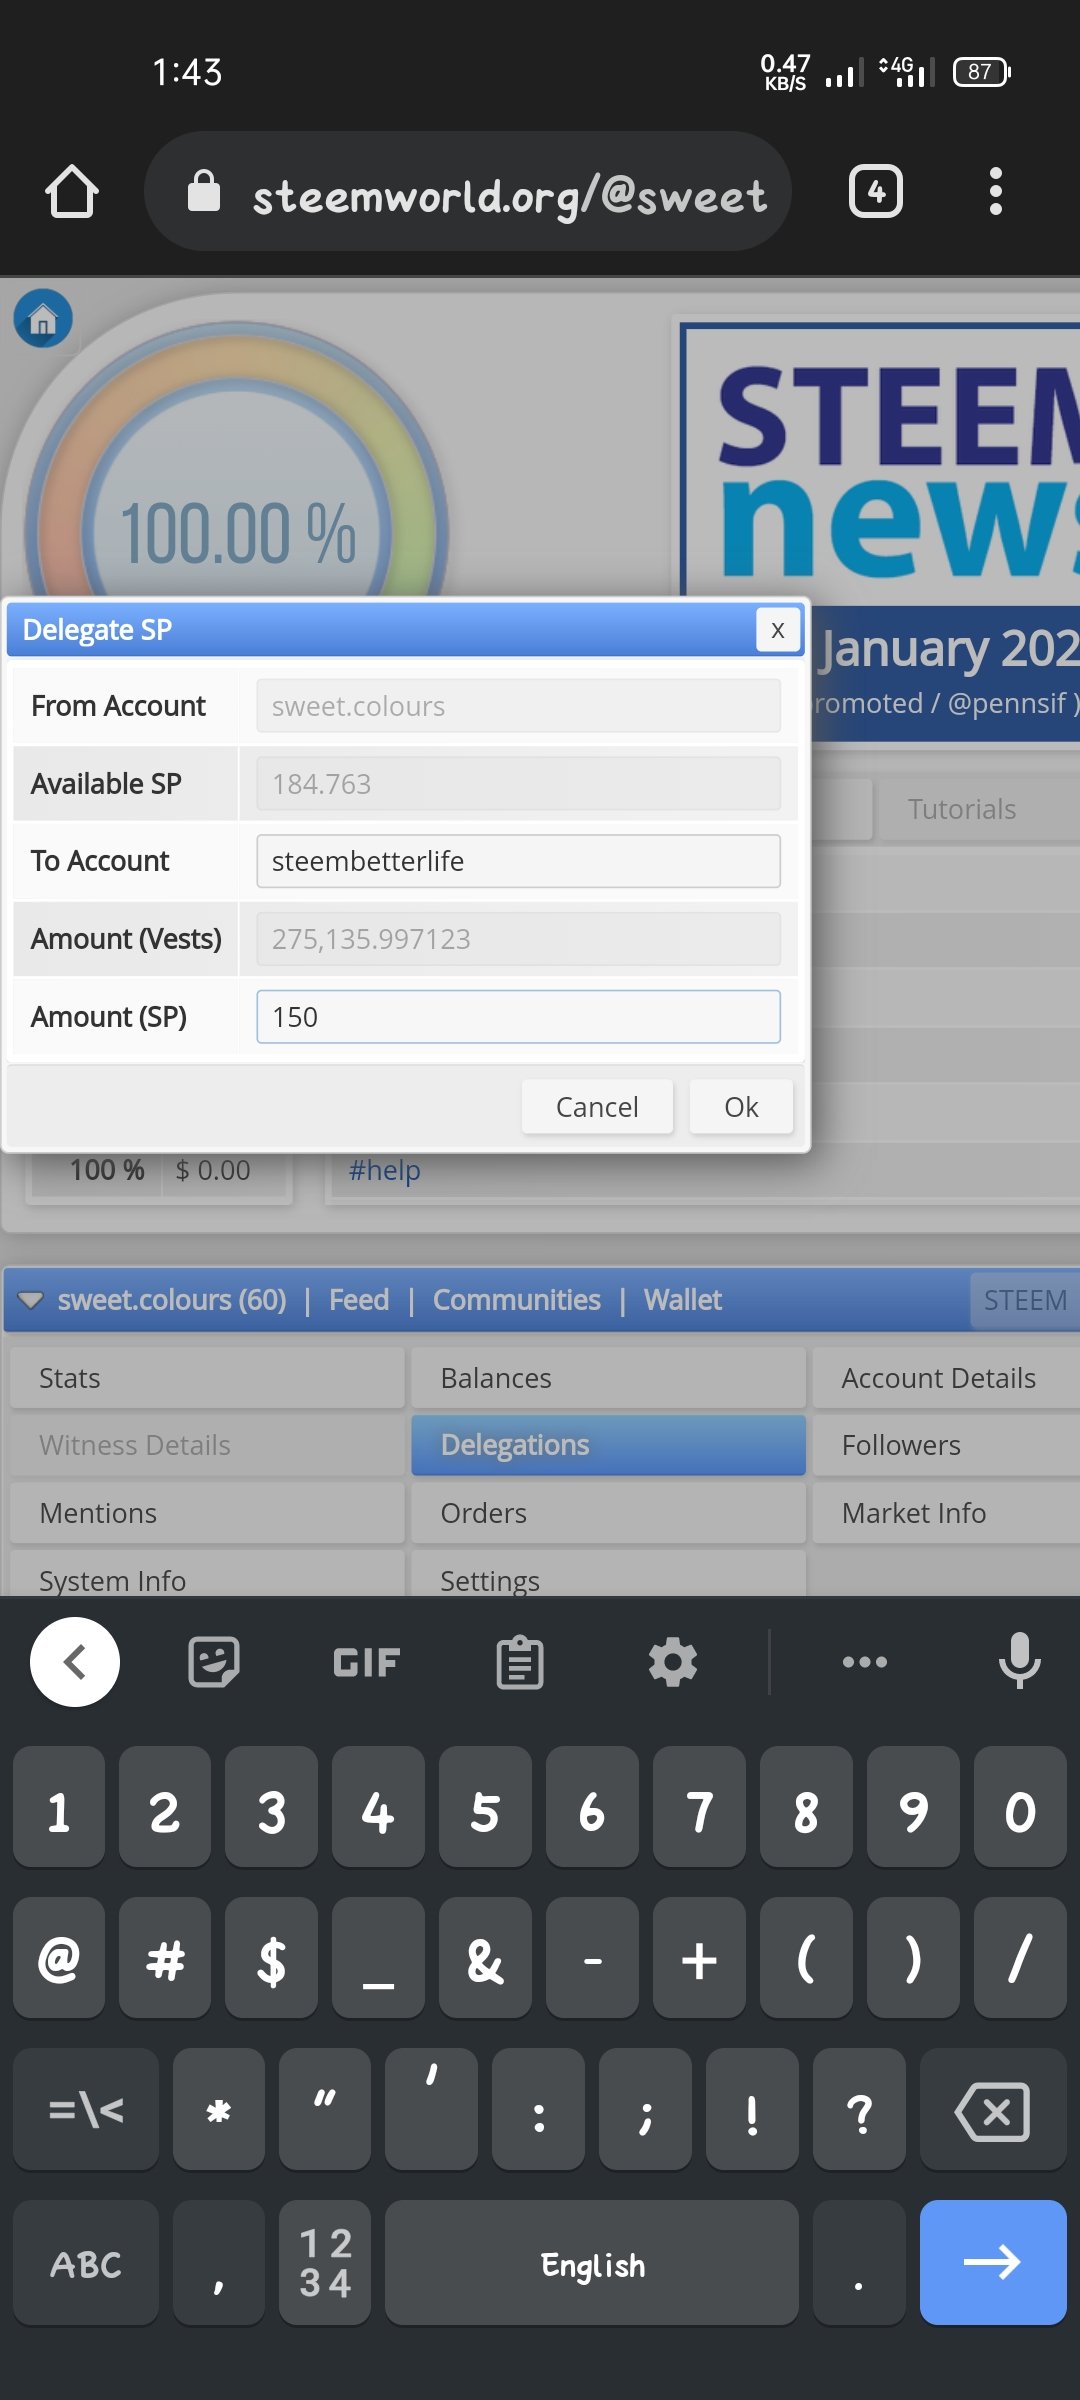Tap the ? key on keyboard

(859, 2109)
